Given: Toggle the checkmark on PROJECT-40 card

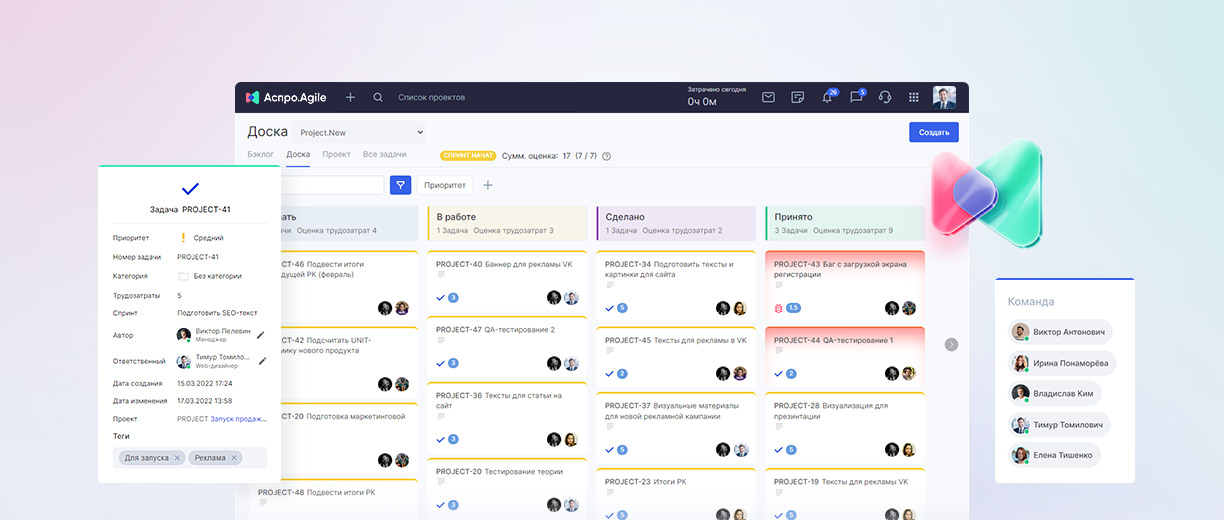Looking at the screenshot, I should point(441,298).
